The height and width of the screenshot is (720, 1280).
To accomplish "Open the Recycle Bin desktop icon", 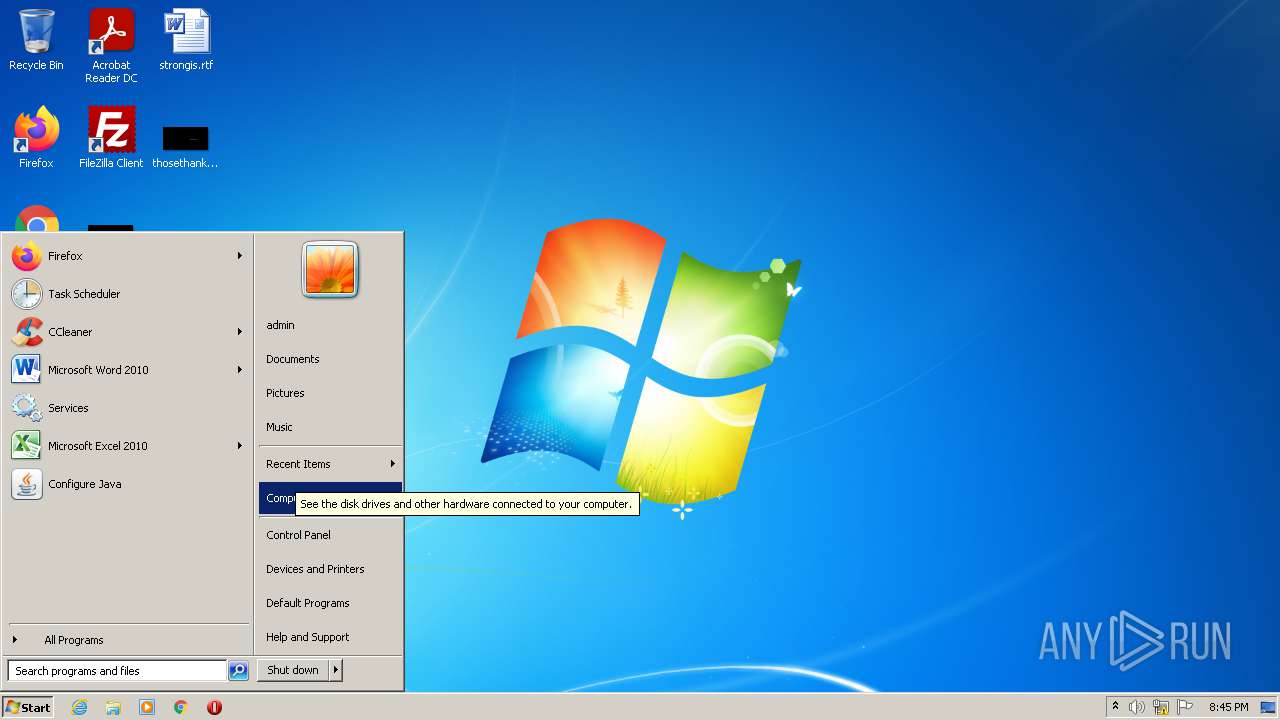I will coord(36,40).
